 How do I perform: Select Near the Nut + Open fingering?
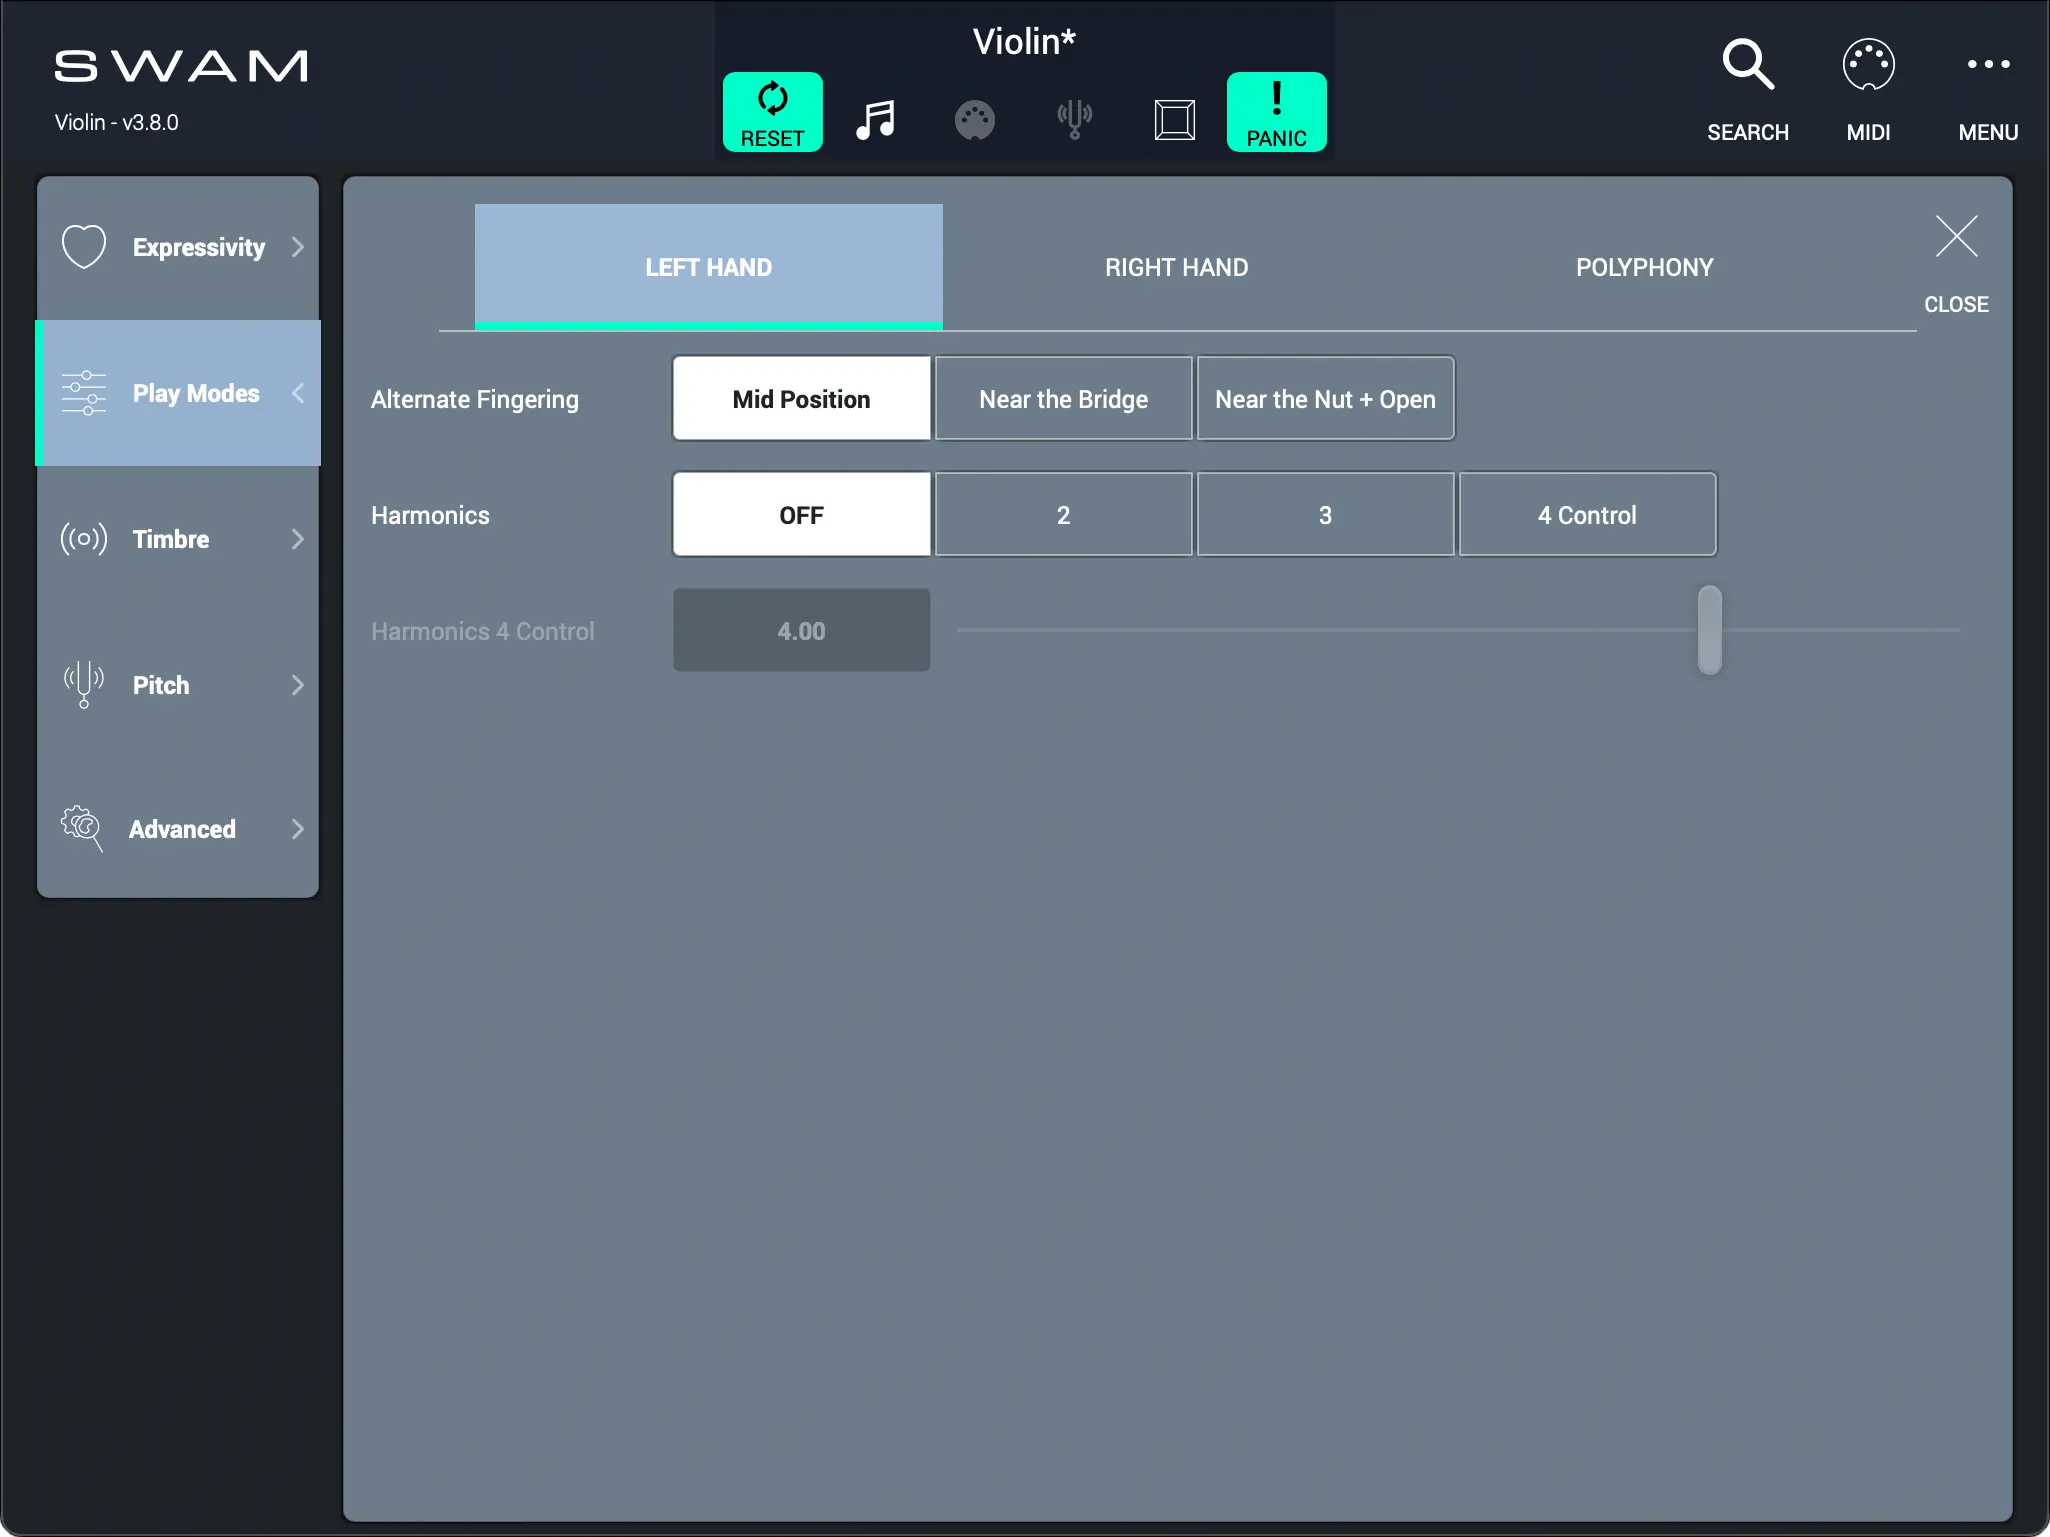pyautogui.click(x=1325, y=399)
